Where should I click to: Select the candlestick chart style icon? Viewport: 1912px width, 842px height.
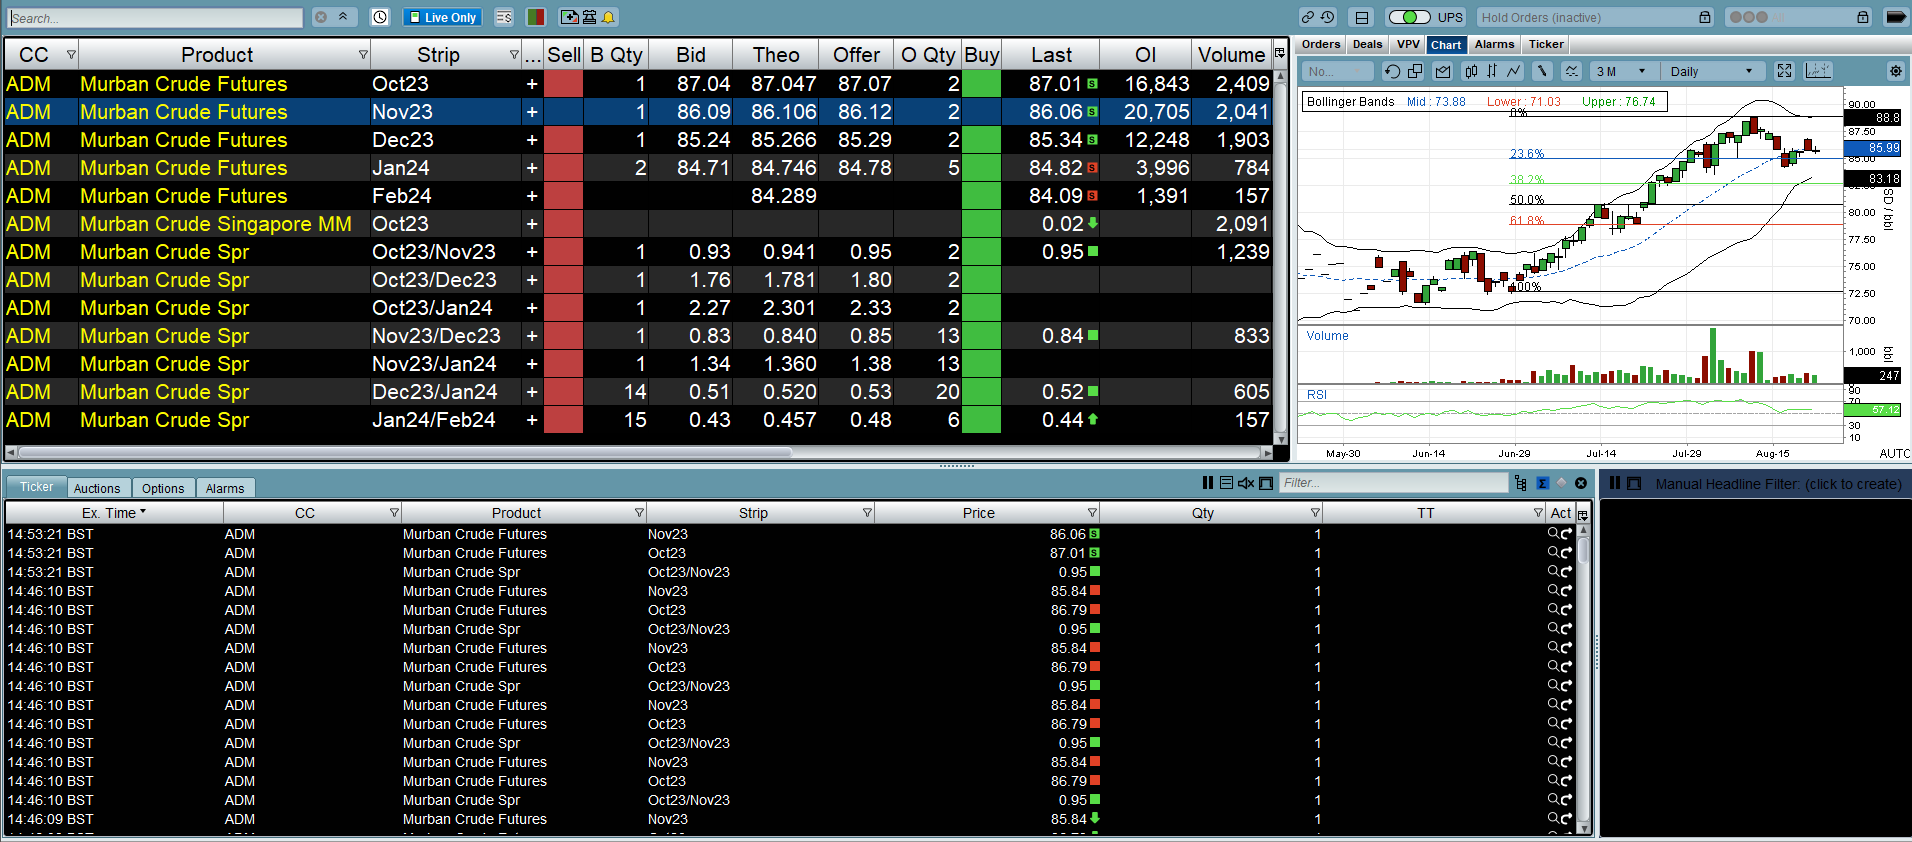pyautogui.click(x=1471, y=71)
